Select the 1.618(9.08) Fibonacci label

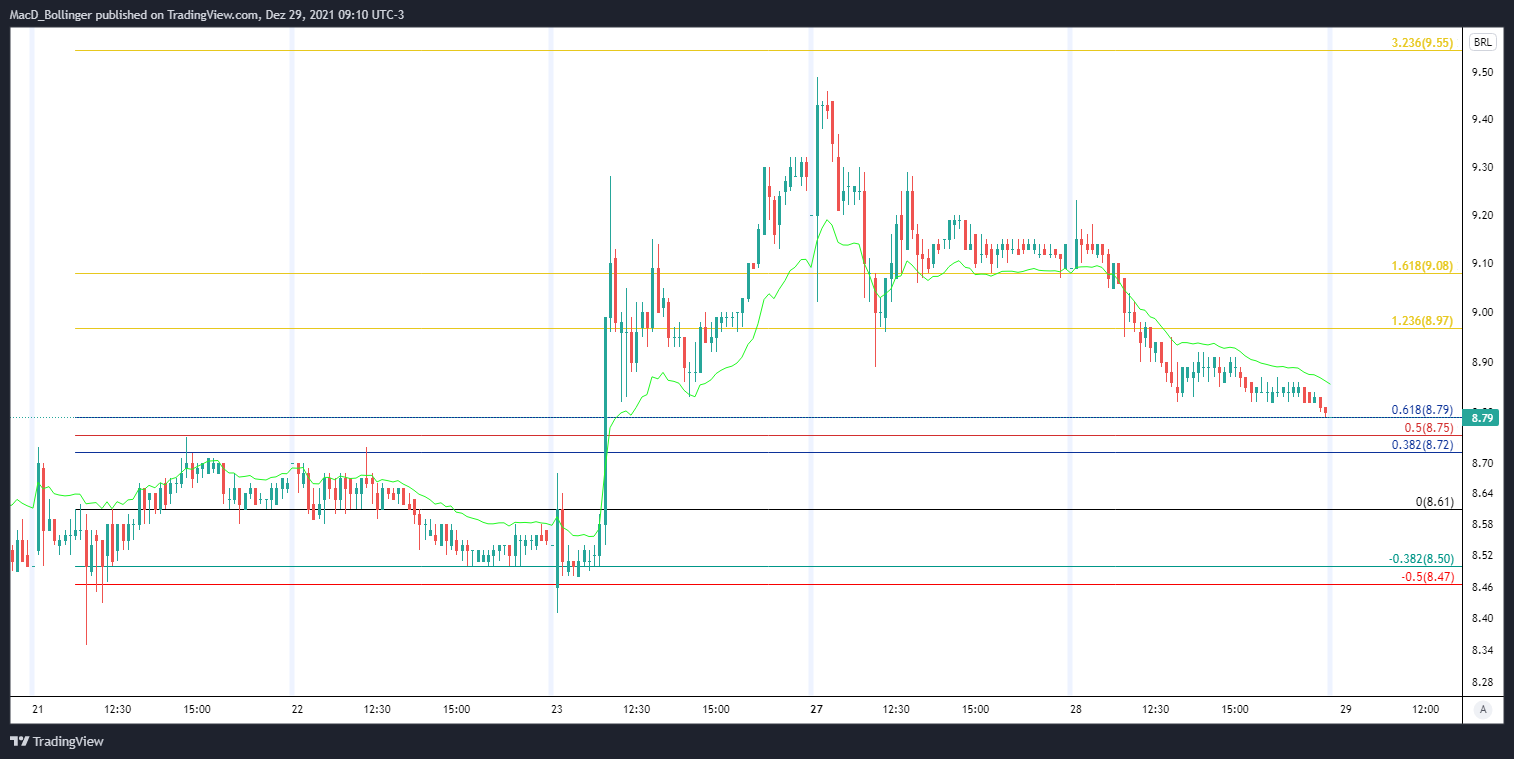(1422, 266)
